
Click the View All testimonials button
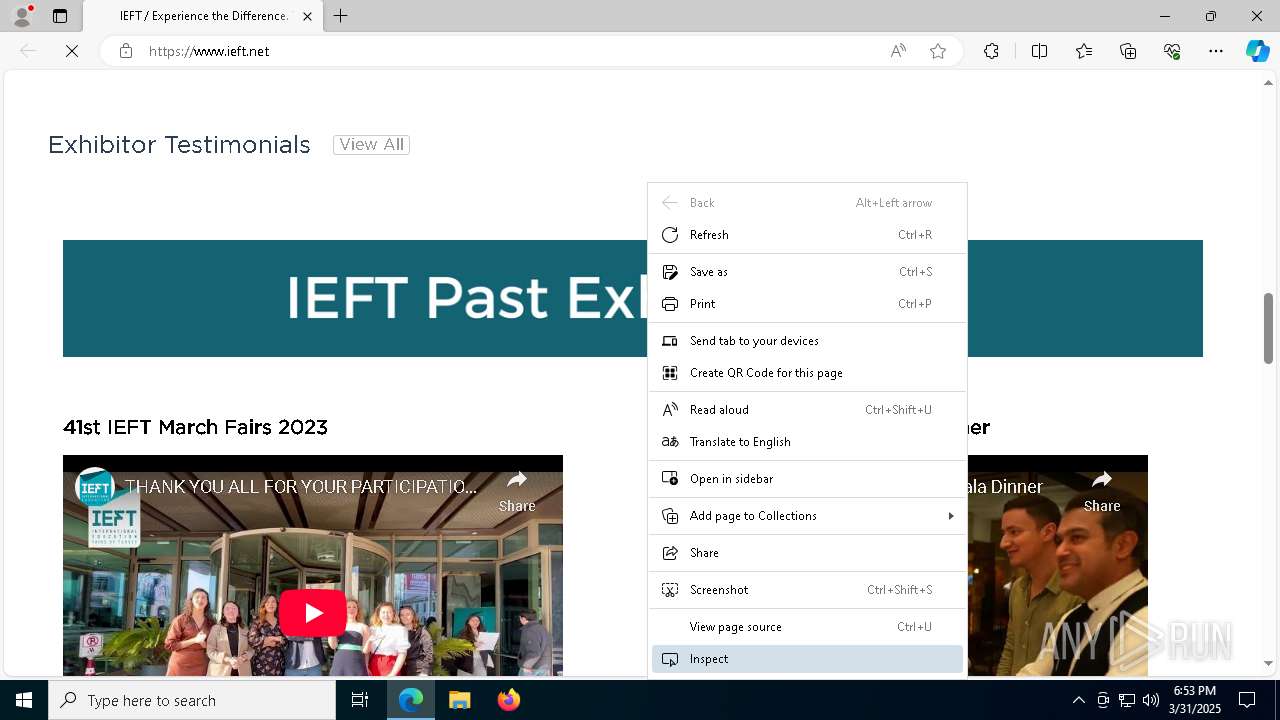(371, 145)
